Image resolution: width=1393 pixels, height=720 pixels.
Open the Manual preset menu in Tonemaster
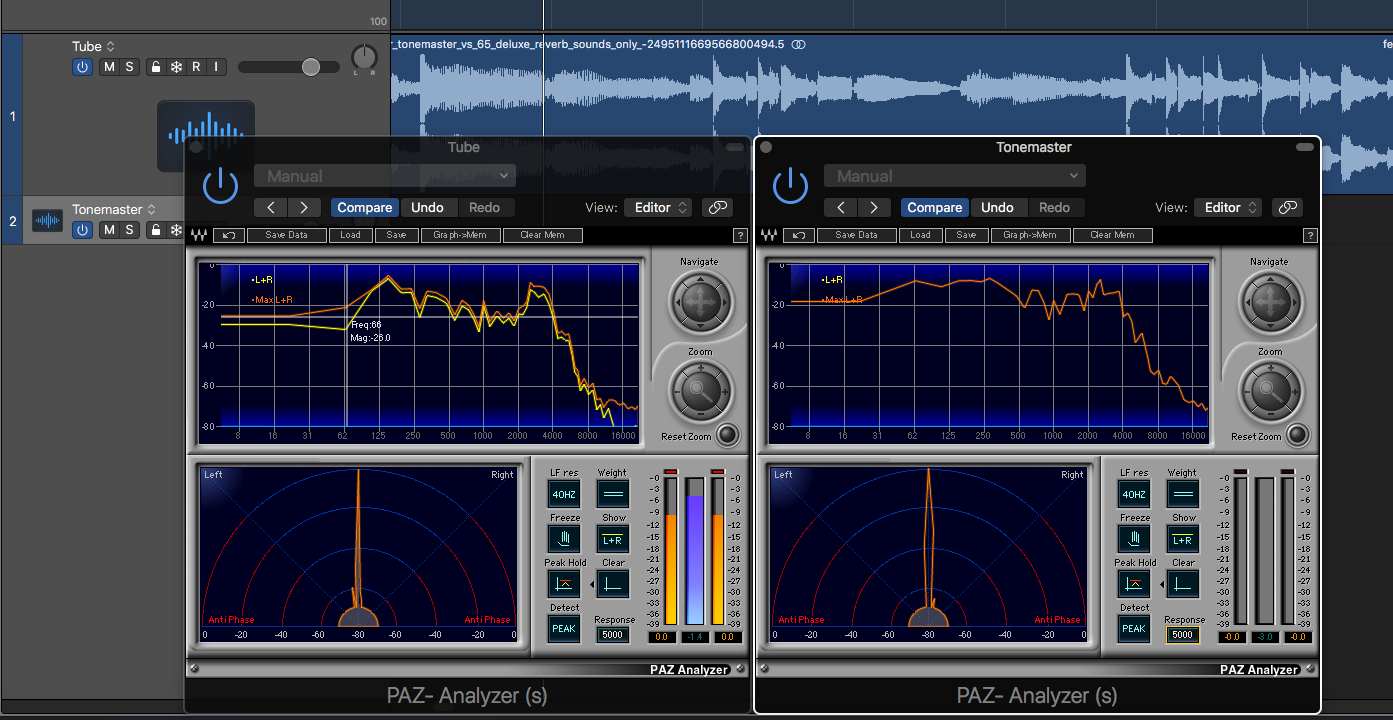pyautogui.click(x=955, y=176)
